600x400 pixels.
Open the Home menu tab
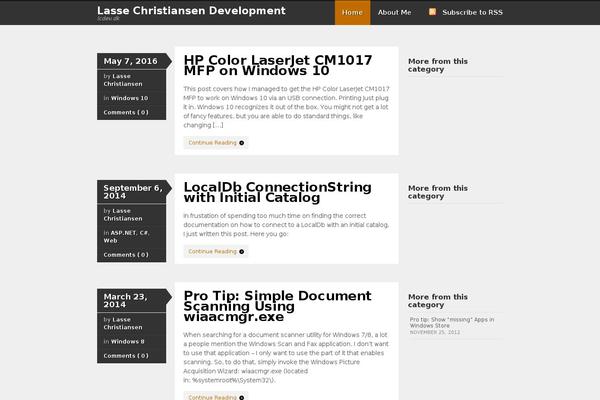(x=352, y=12)
